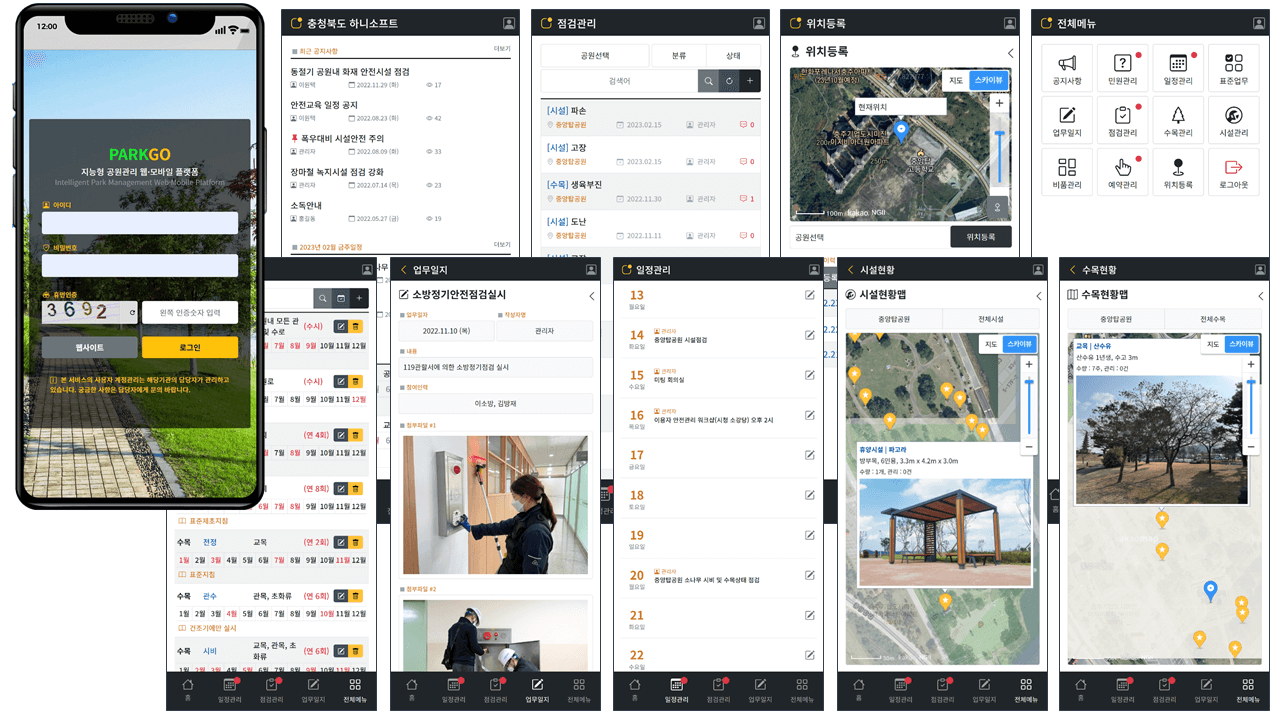Click 웹사이트 button on login screen

pos(90,347)
